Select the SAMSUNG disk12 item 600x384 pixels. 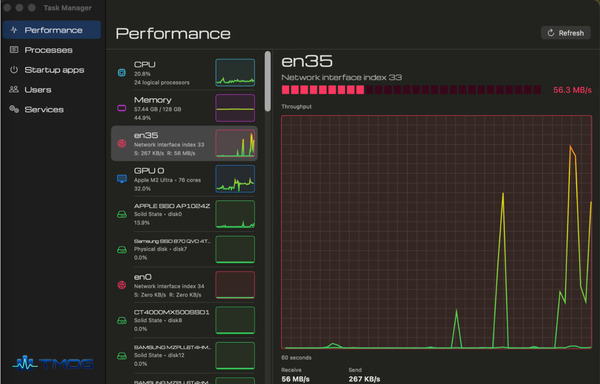[x=184, y=356]
